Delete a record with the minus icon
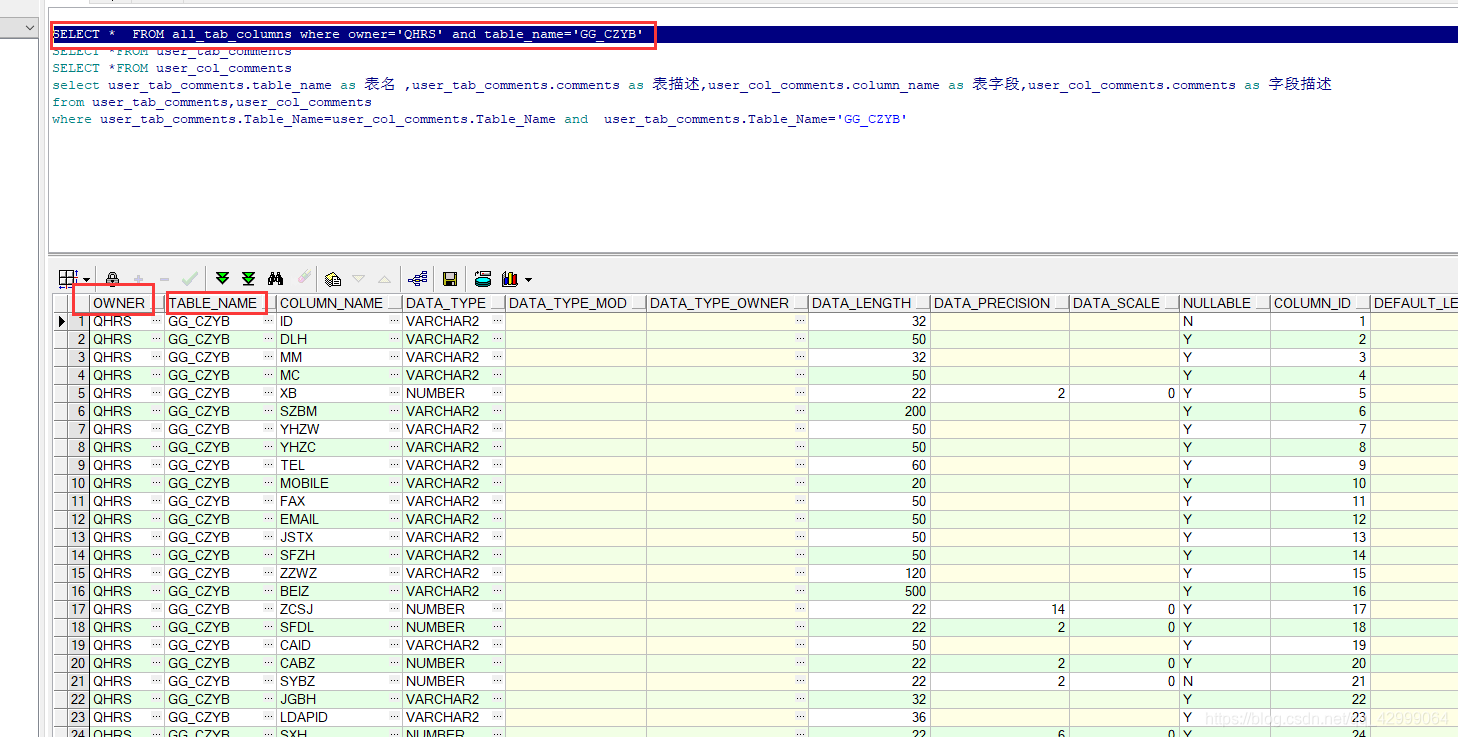 tap(165, 278)
